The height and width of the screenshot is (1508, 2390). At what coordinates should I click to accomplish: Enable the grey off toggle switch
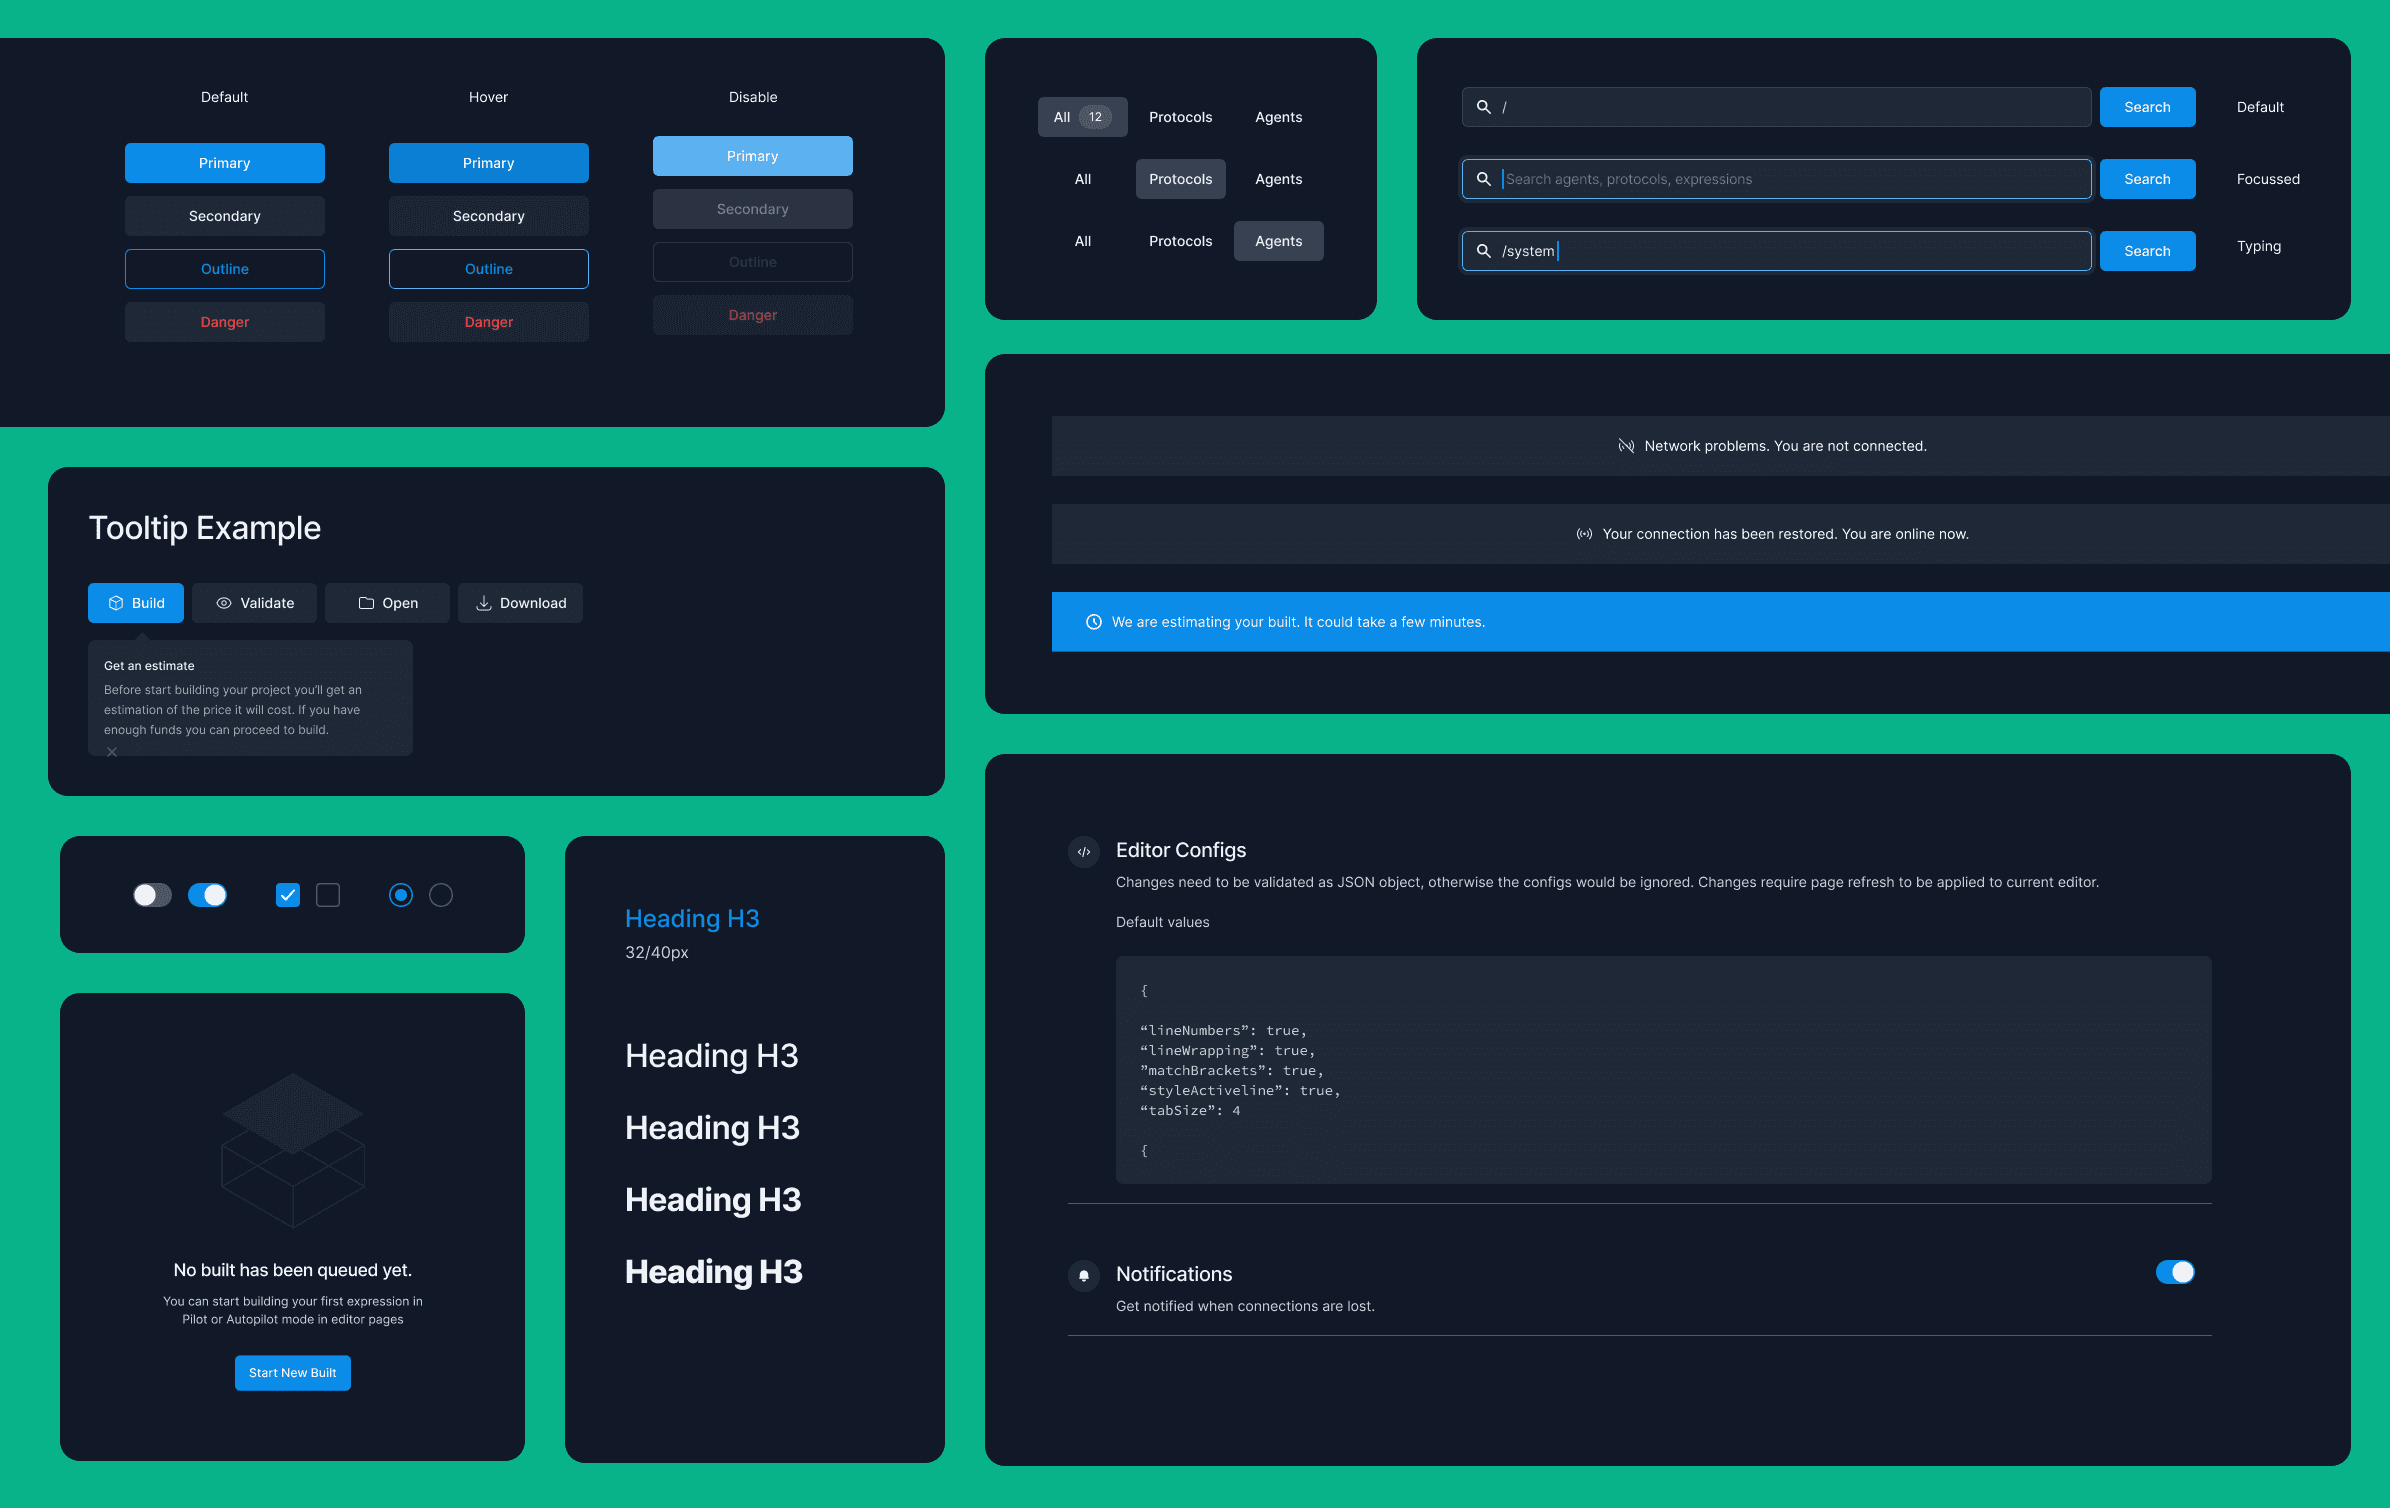tap(153, 895)
